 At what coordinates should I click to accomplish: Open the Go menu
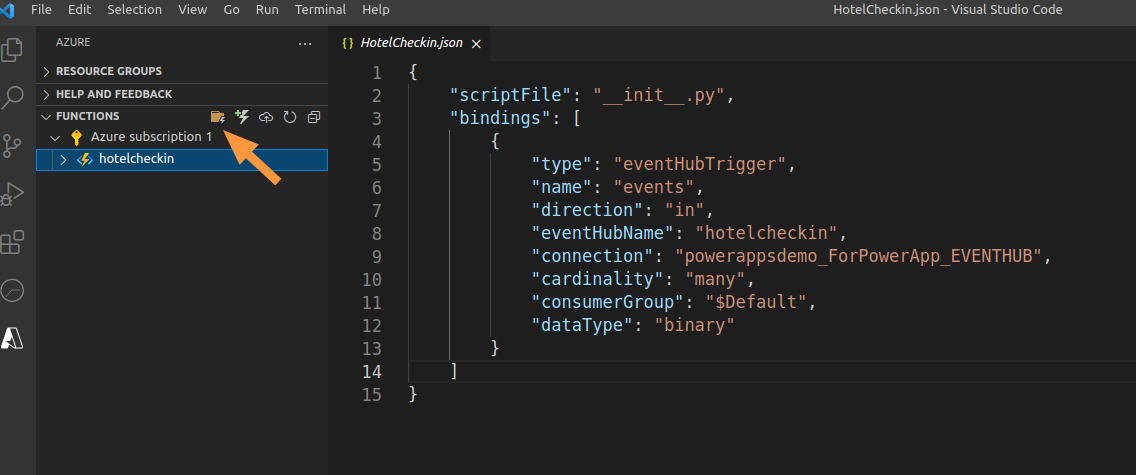pos(232,10)
